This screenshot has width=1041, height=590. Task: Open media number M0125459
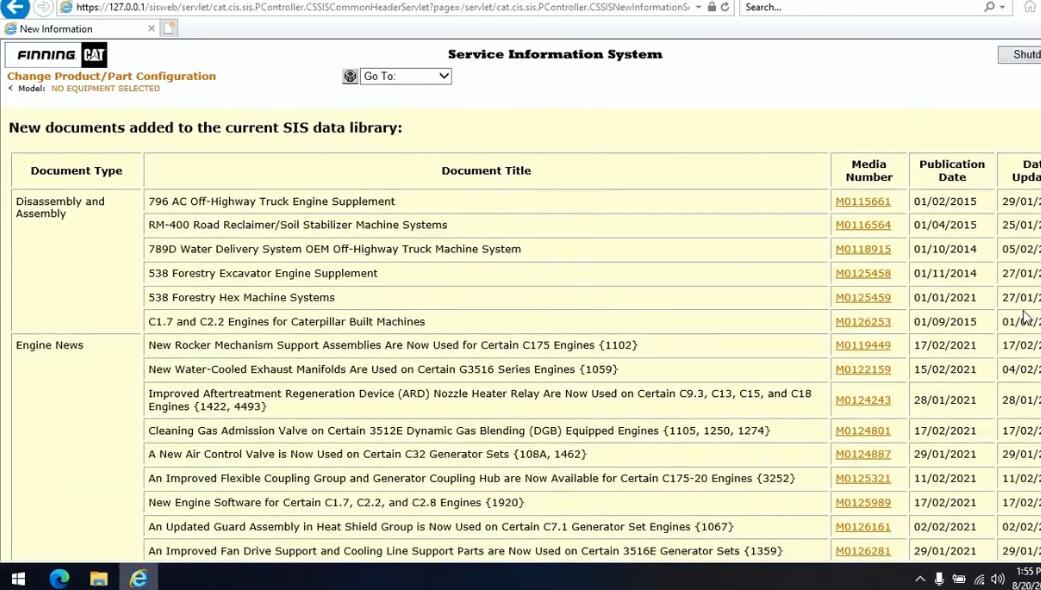coord(863,298)
